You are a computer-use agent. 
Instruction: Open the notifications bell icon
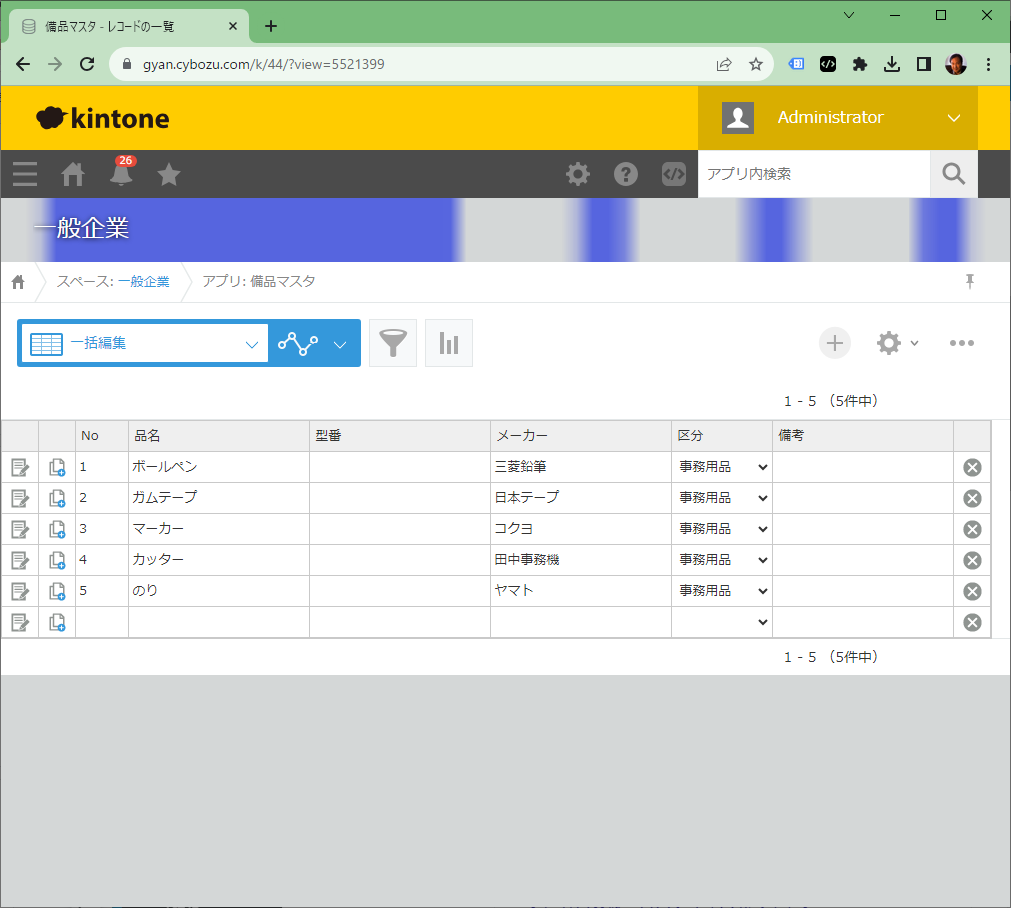[x=121, y=173]
